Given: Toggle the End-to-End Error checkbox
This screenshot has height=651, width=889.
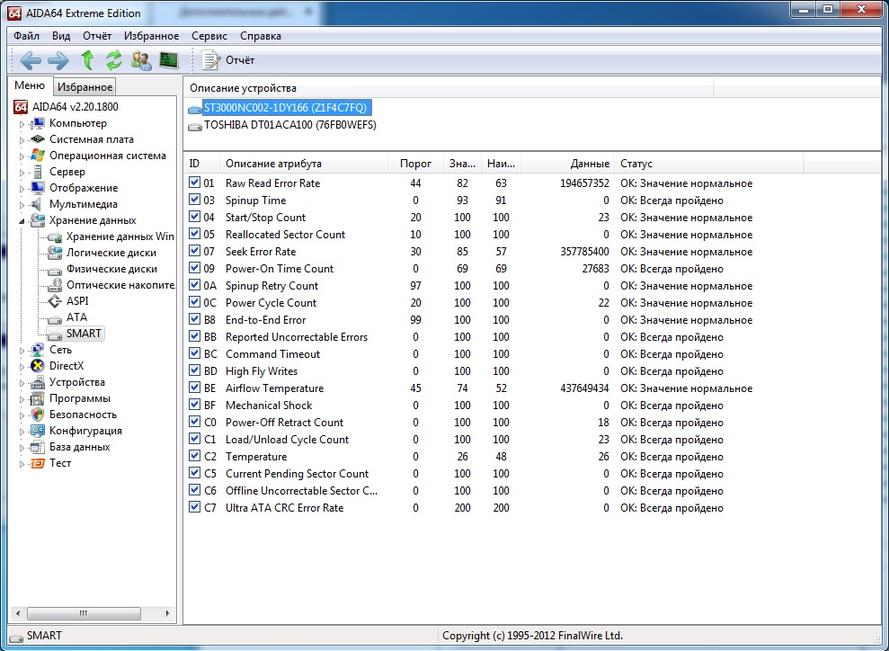Looking at the screenshot, I should pyautogui.click(x=194, y=320).
